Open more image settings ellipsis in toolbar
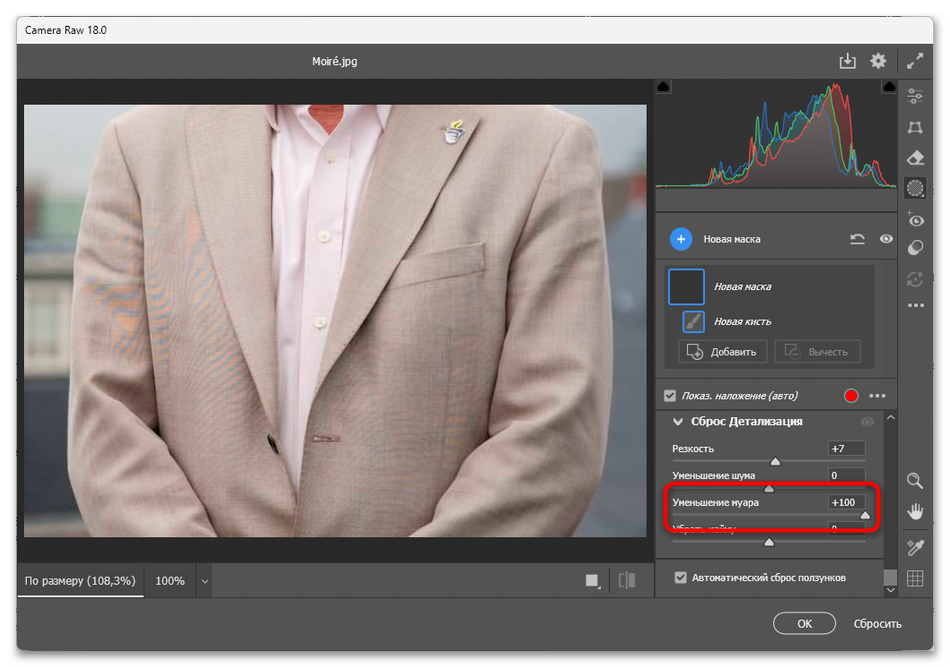950x667 pixels. (915, 305)
